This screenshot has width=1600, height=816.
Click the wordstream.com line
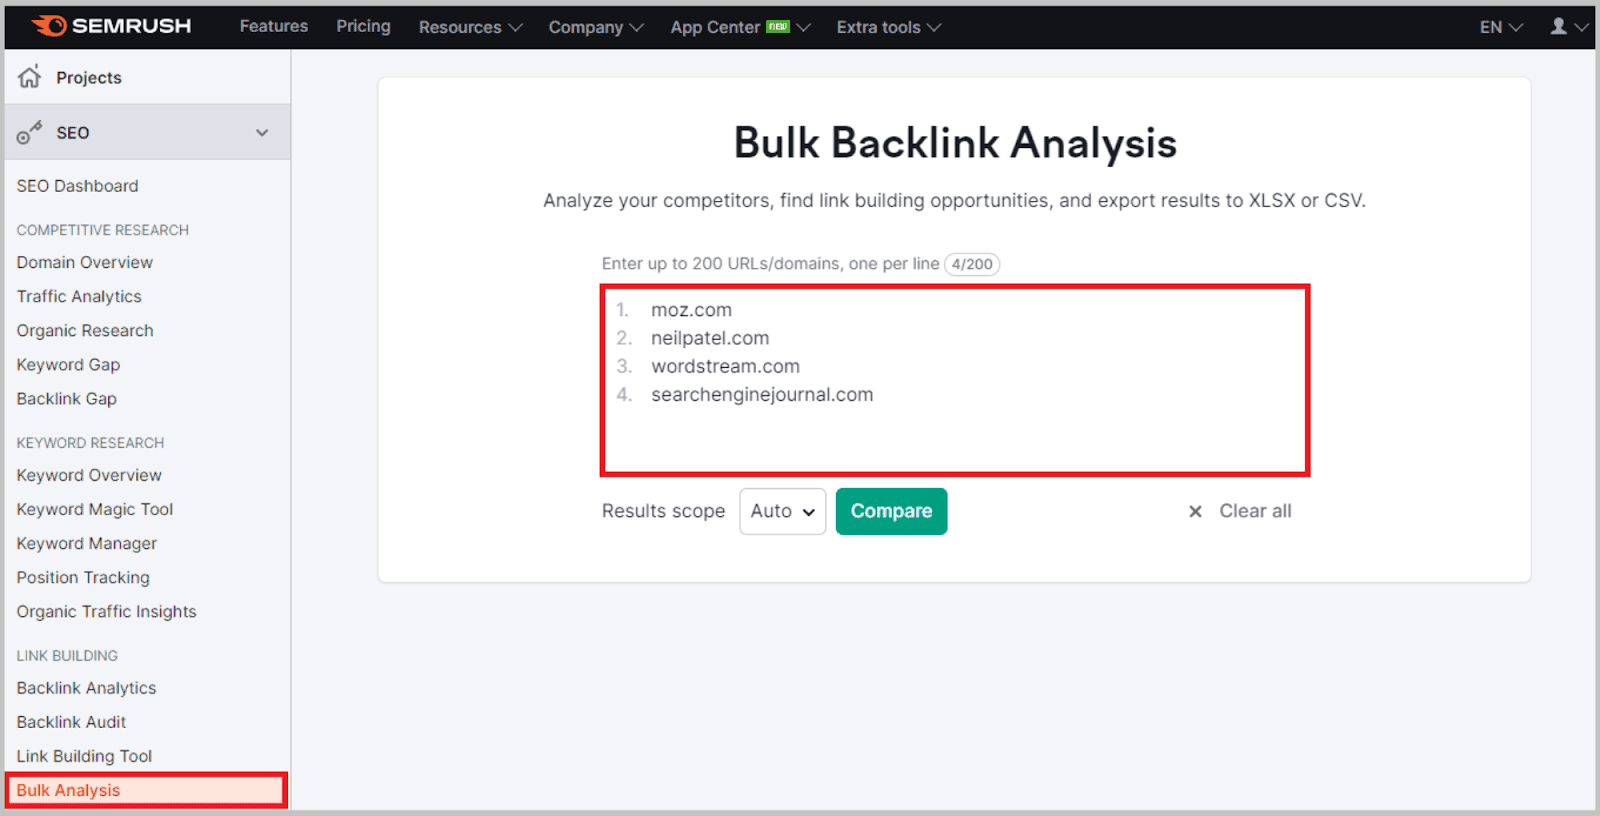(725, 366)
